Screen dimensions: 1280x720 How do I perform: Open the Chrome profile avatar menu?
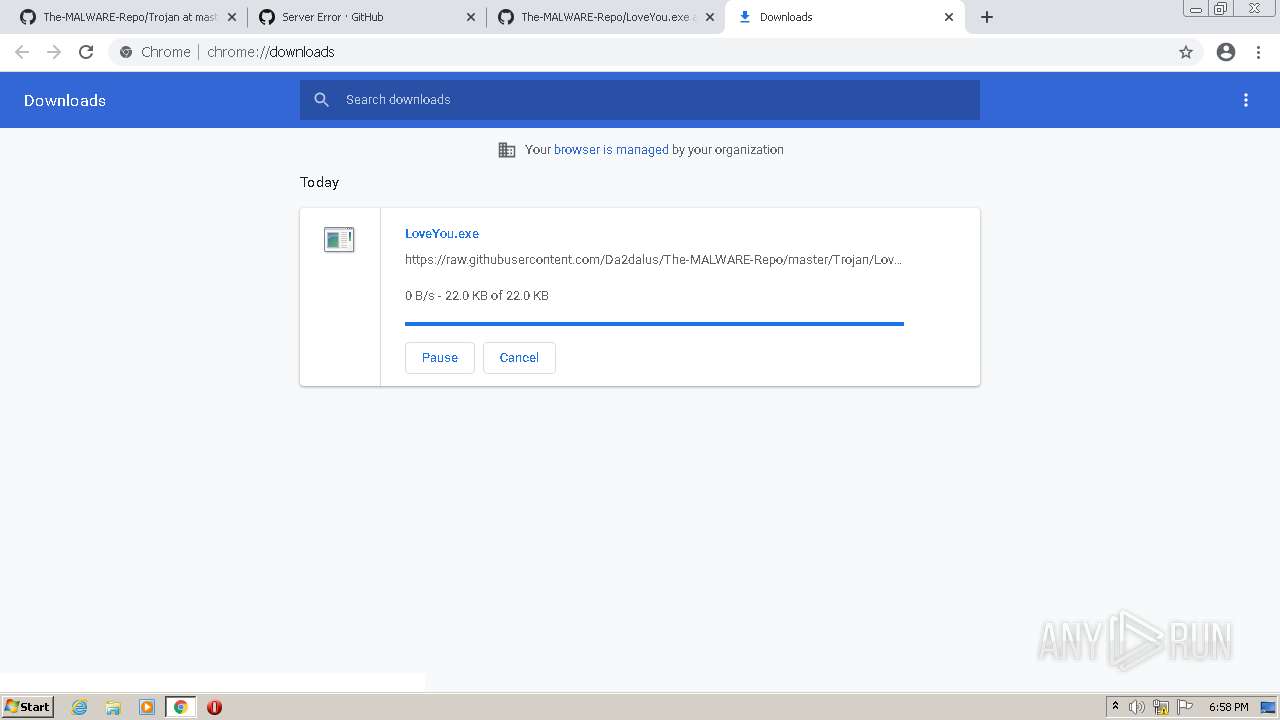1226,52
